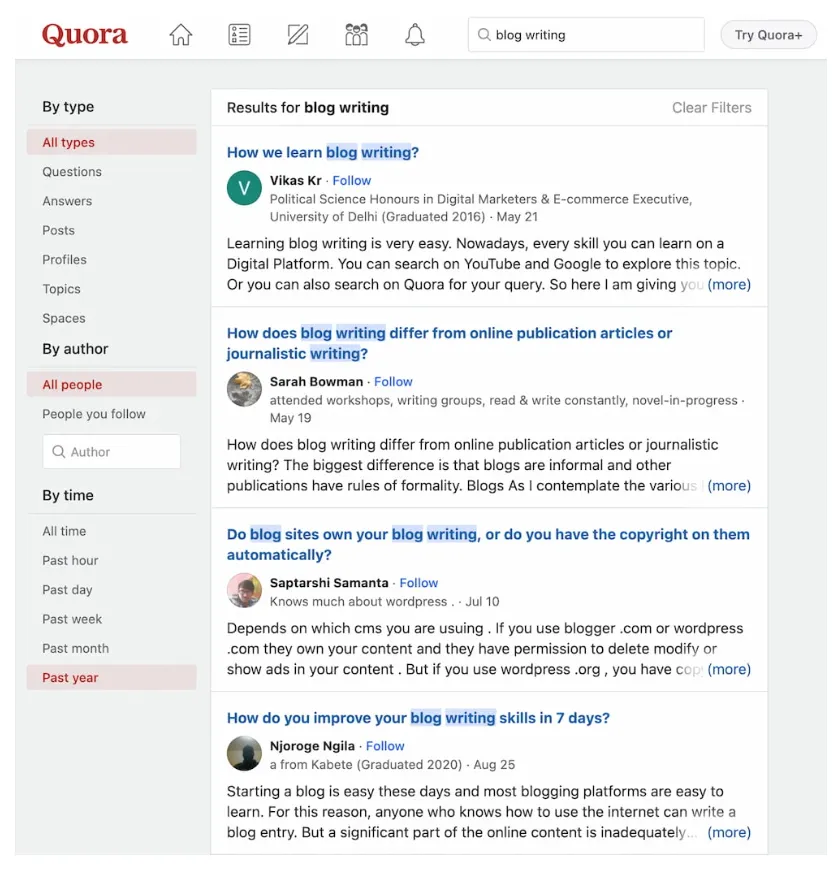Open Sarah Bowman's profile name
This screenshot has height=874, width=840.
(x=316, y=382)
